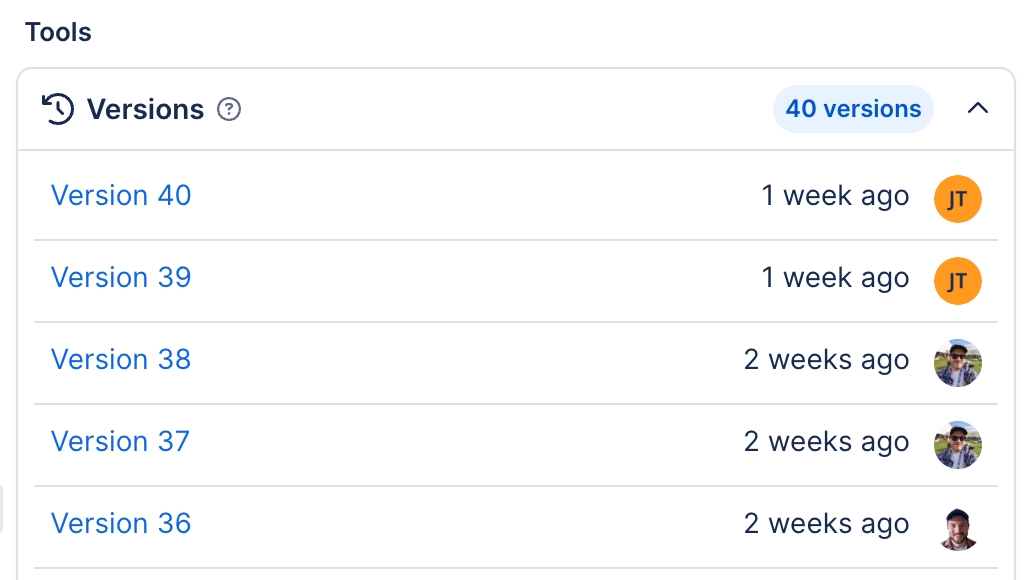This screenshot has width=1030, height=580.
Task: Click the JT avatar beside Version 40
Action: [x=957, y=198]
